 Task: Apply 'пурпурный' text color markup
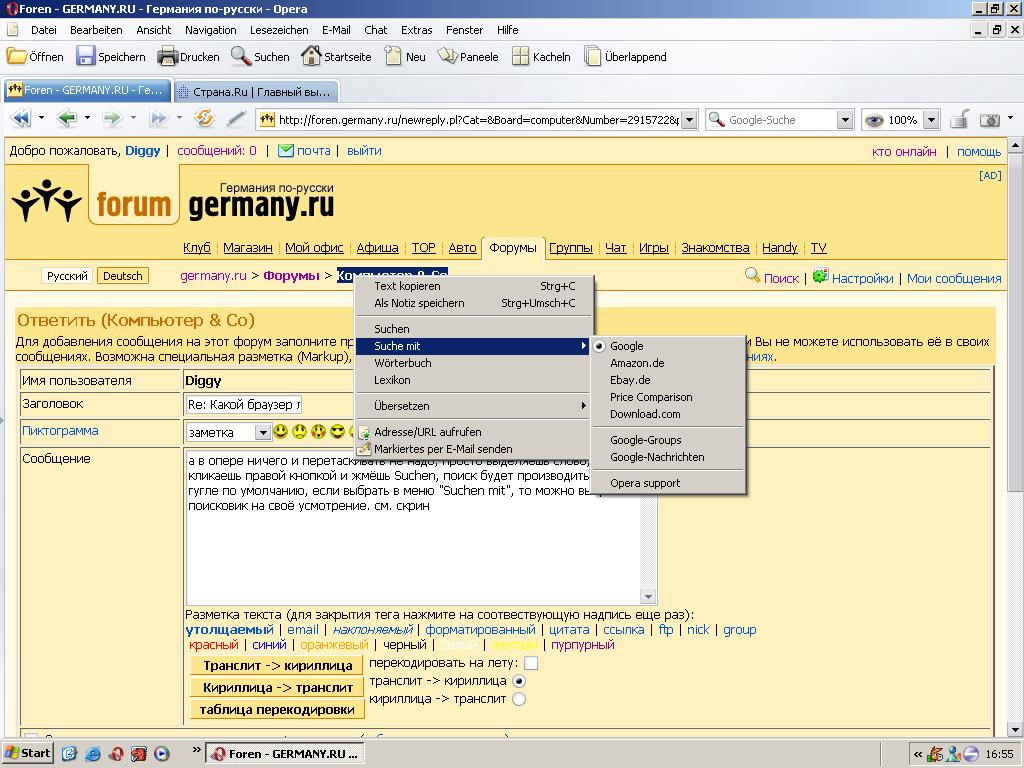[x=583, y=645]
